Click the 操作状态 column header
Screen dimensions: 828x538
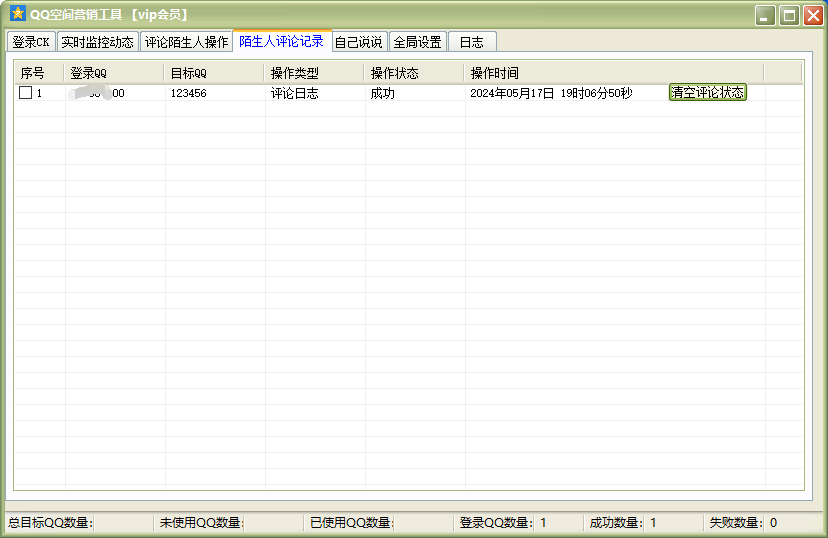(x=413, y=73)
